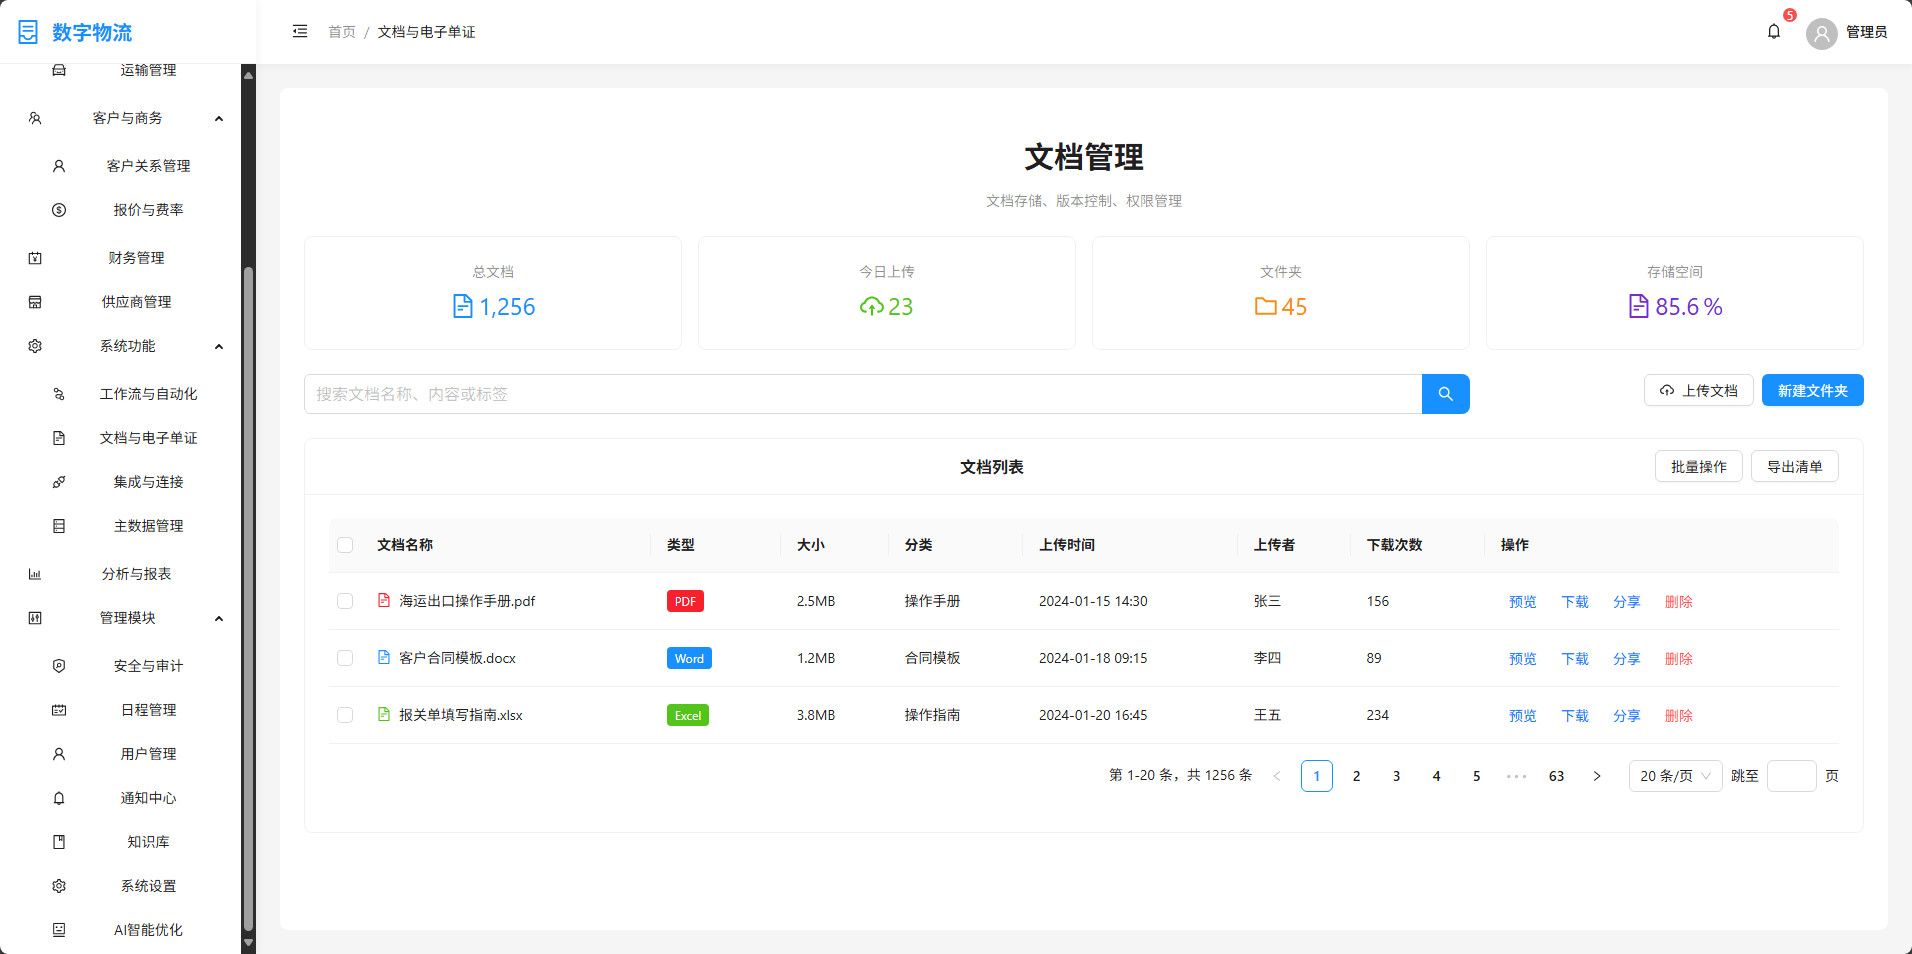Click the 数字物流 logo icon
This screenshot has height=954, width=1912.
pos(27,31)
